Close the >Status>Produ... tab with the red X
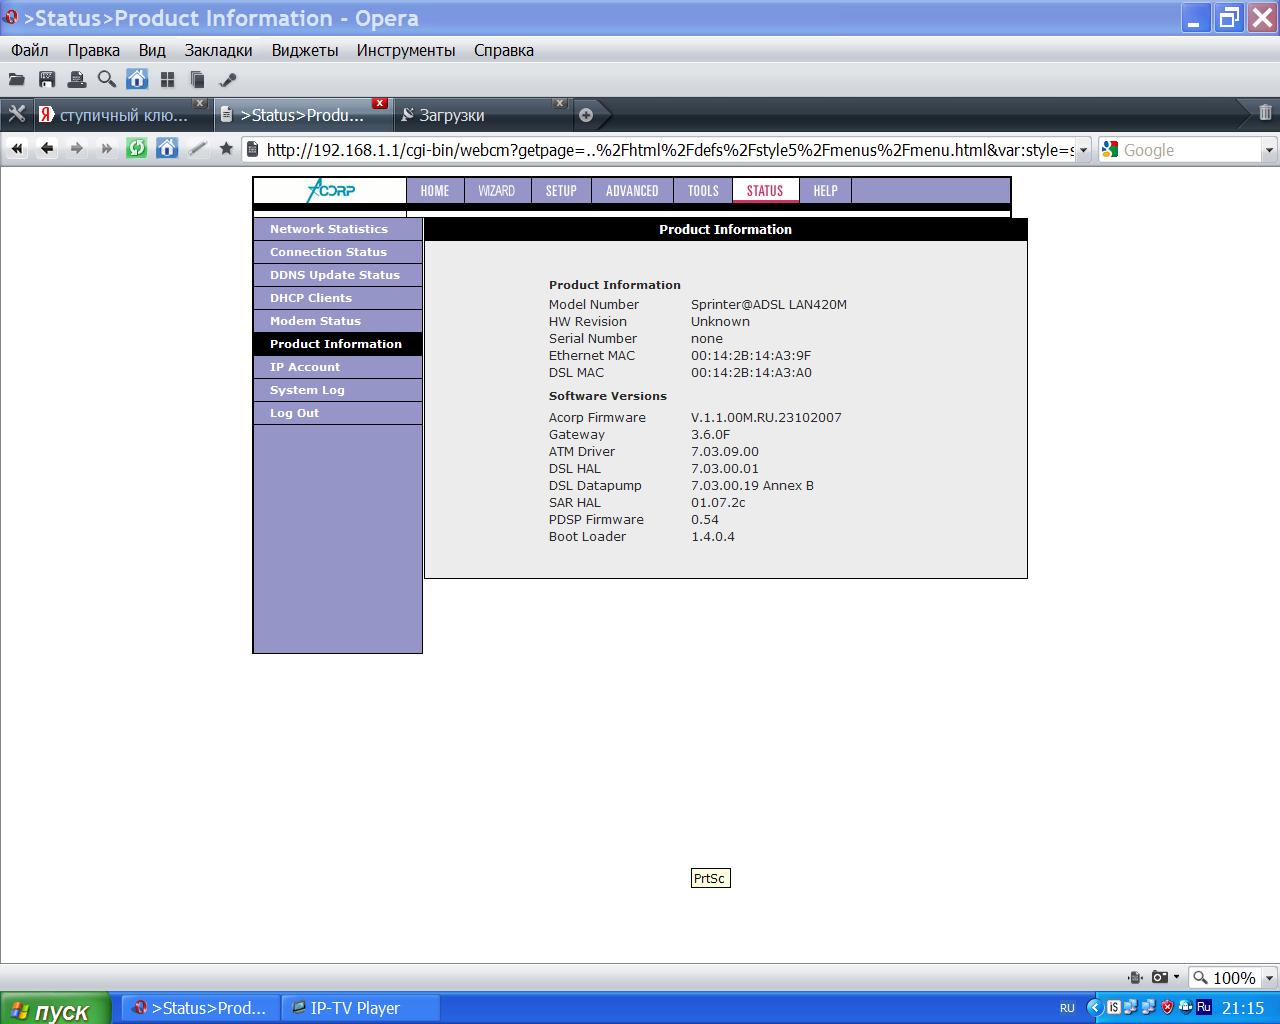1280x1024 pixels. [x=380, y=103]
